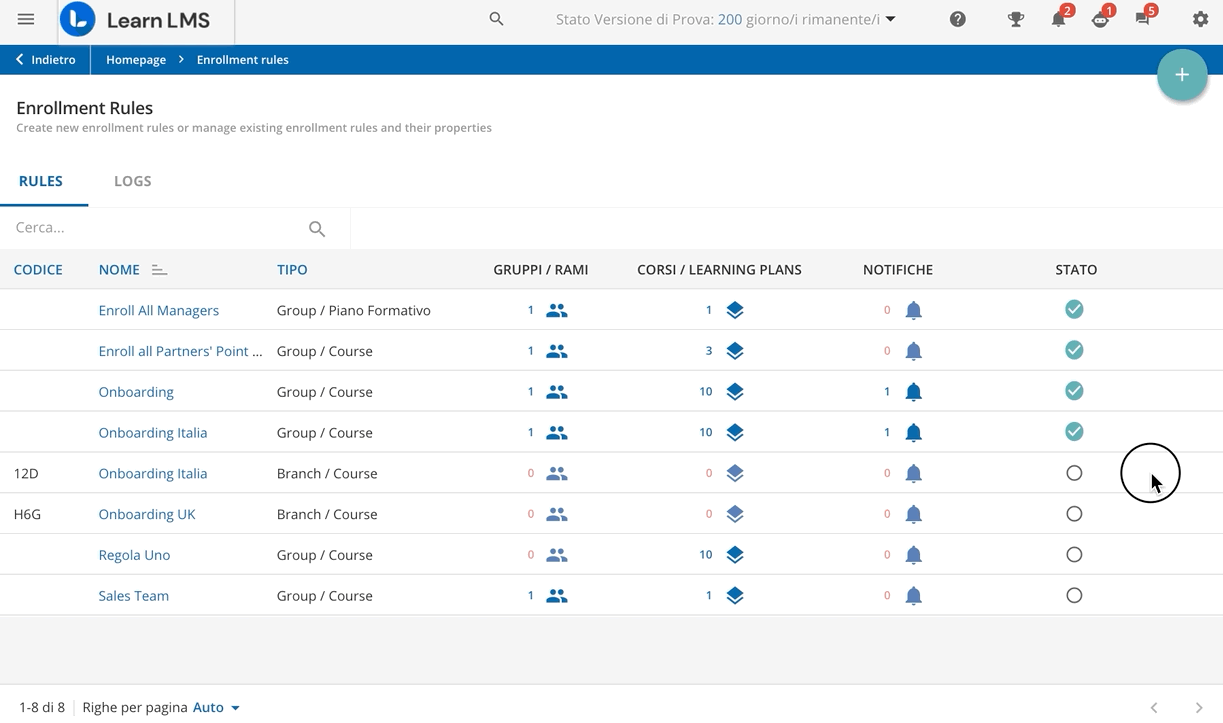Activate the Sales Team rule status
1223x723 pixels.
point(1074,596)
